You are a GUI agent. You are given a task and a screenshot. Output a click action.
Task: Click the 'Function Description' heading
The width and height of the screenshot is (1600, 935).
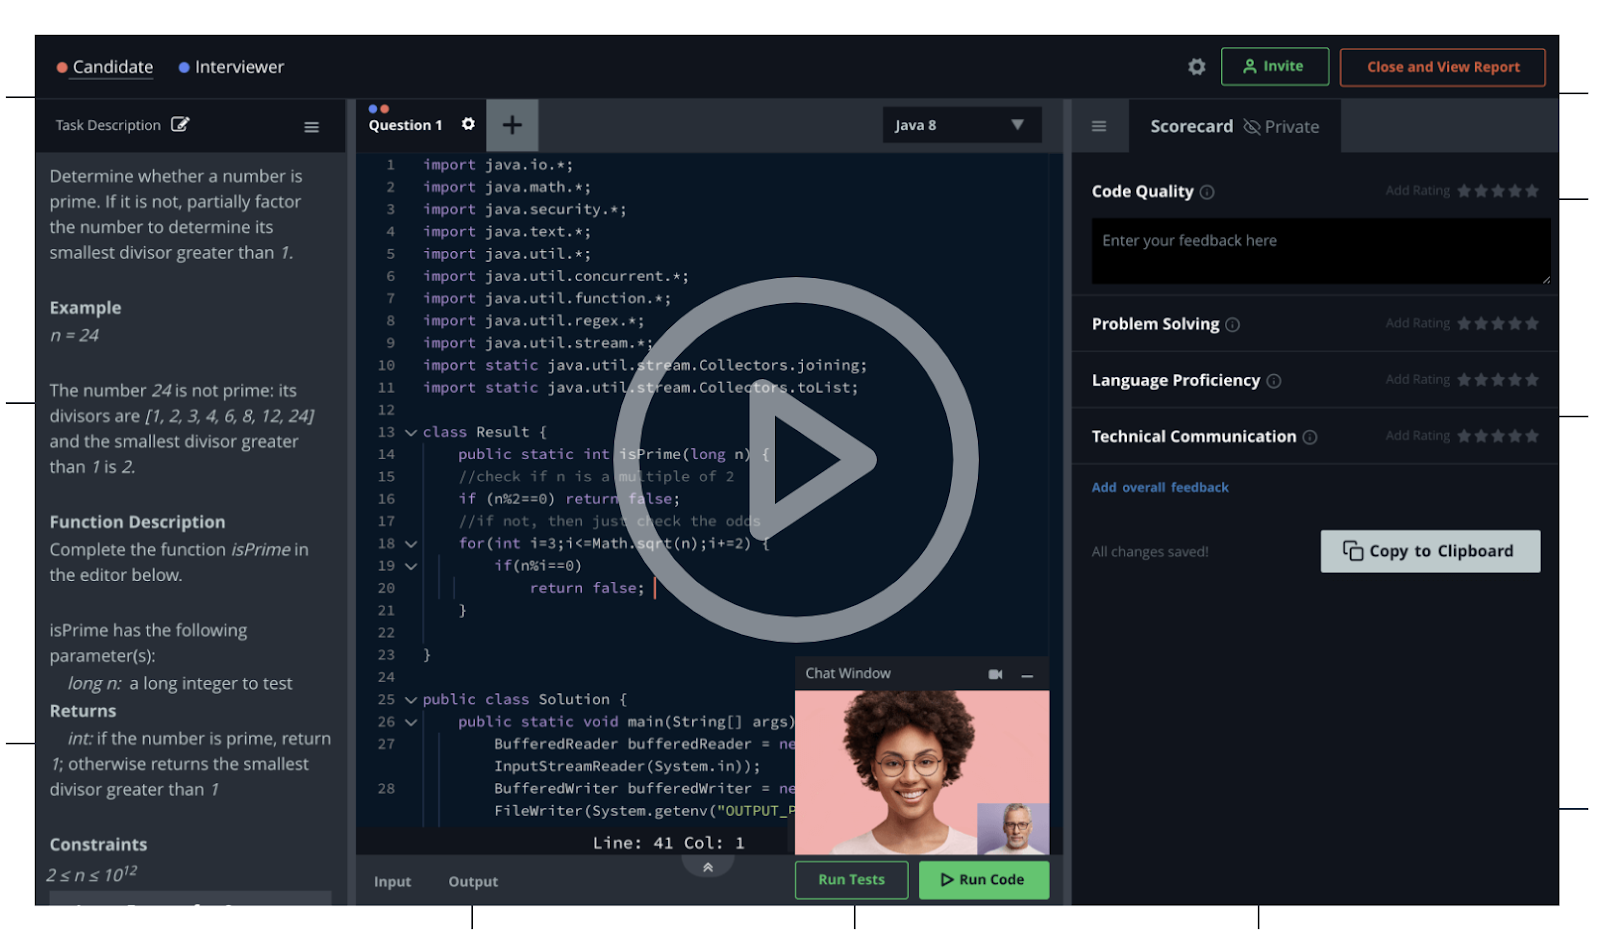coord(137,522)
